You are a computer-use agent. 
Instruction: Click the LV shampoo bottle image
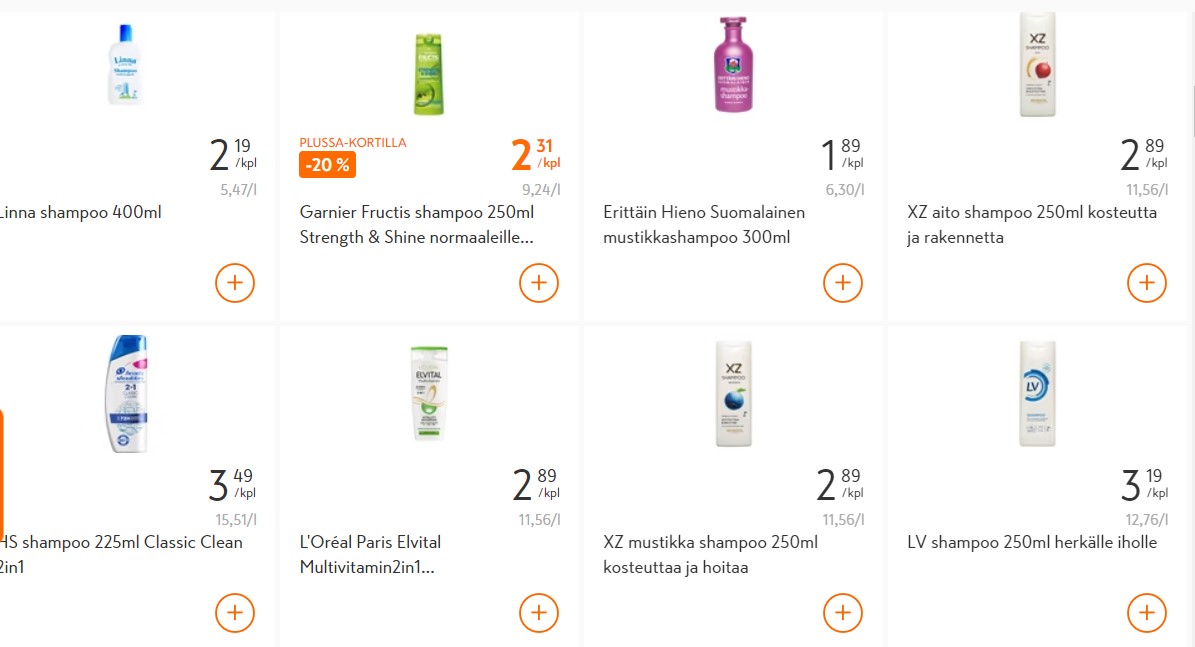pos(1037,394)
